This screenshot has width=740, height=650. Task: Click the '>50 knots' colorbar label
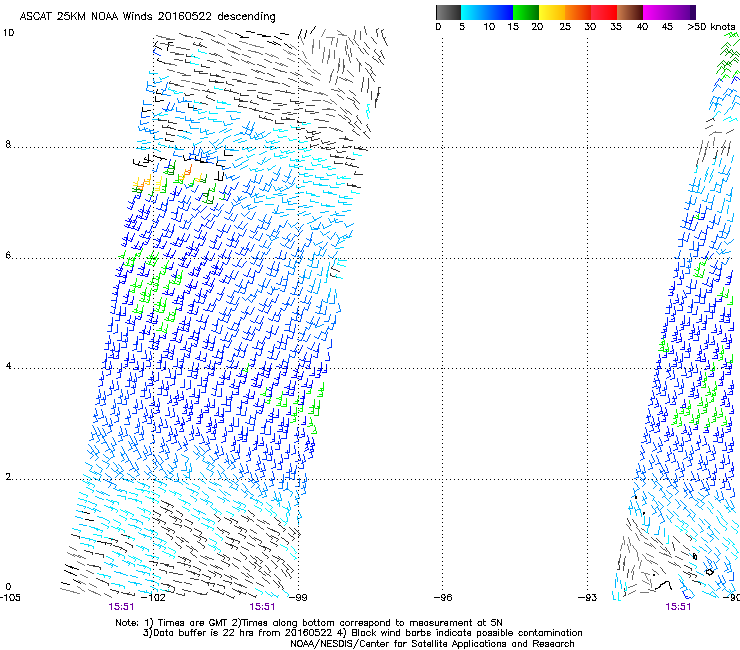pos(711,27)
